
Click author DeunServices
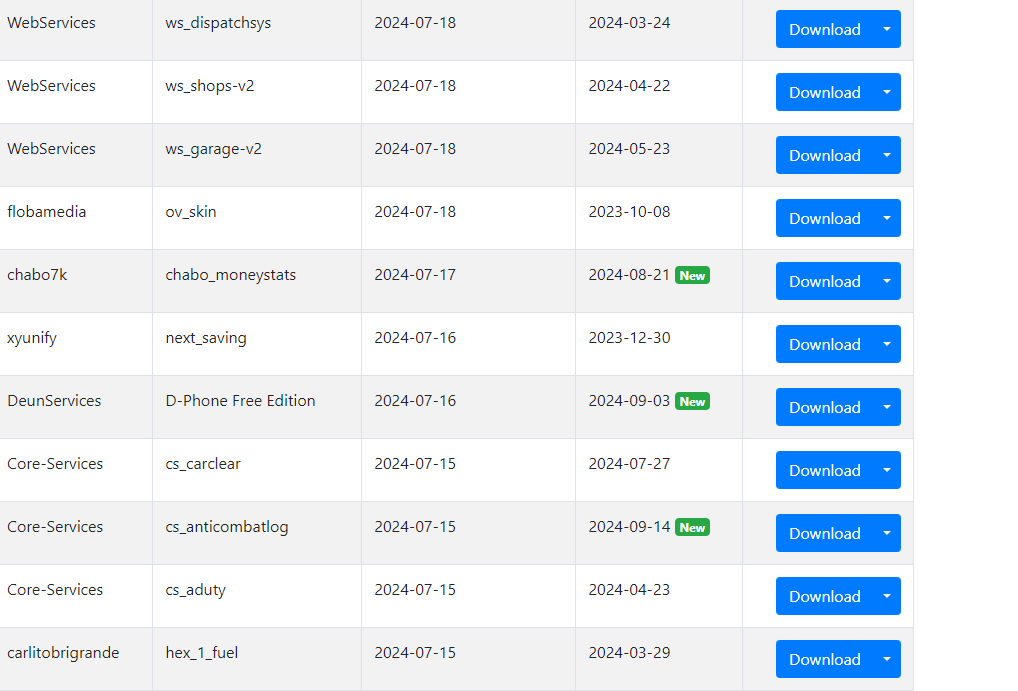[54, 401]
